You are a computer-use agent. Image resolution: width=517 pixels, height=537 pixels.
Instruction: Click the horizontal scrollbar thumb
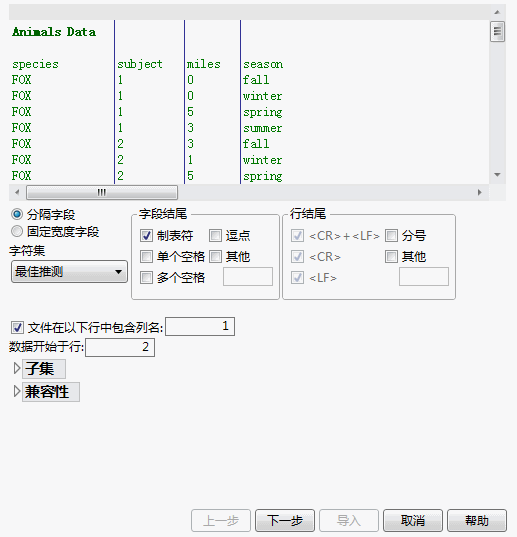pyautogui.click(x=102, y=192)
